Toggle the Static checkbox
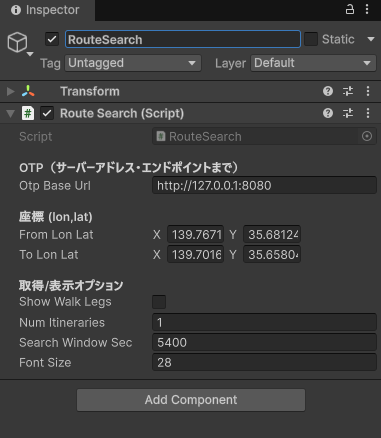The width and height of the screenshot is (381, 438). click(x=311, y=39)
